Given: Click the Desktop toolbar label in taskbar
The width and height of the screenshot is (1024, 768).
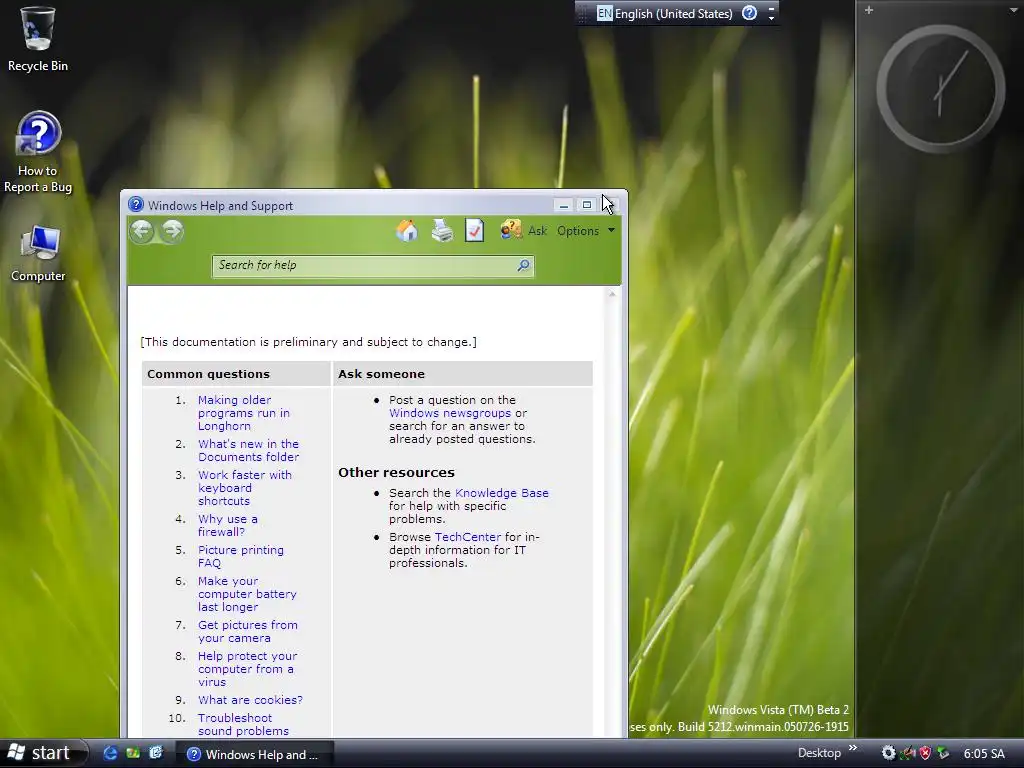Looking at the screenshot, I should click(x=819, y=753).
